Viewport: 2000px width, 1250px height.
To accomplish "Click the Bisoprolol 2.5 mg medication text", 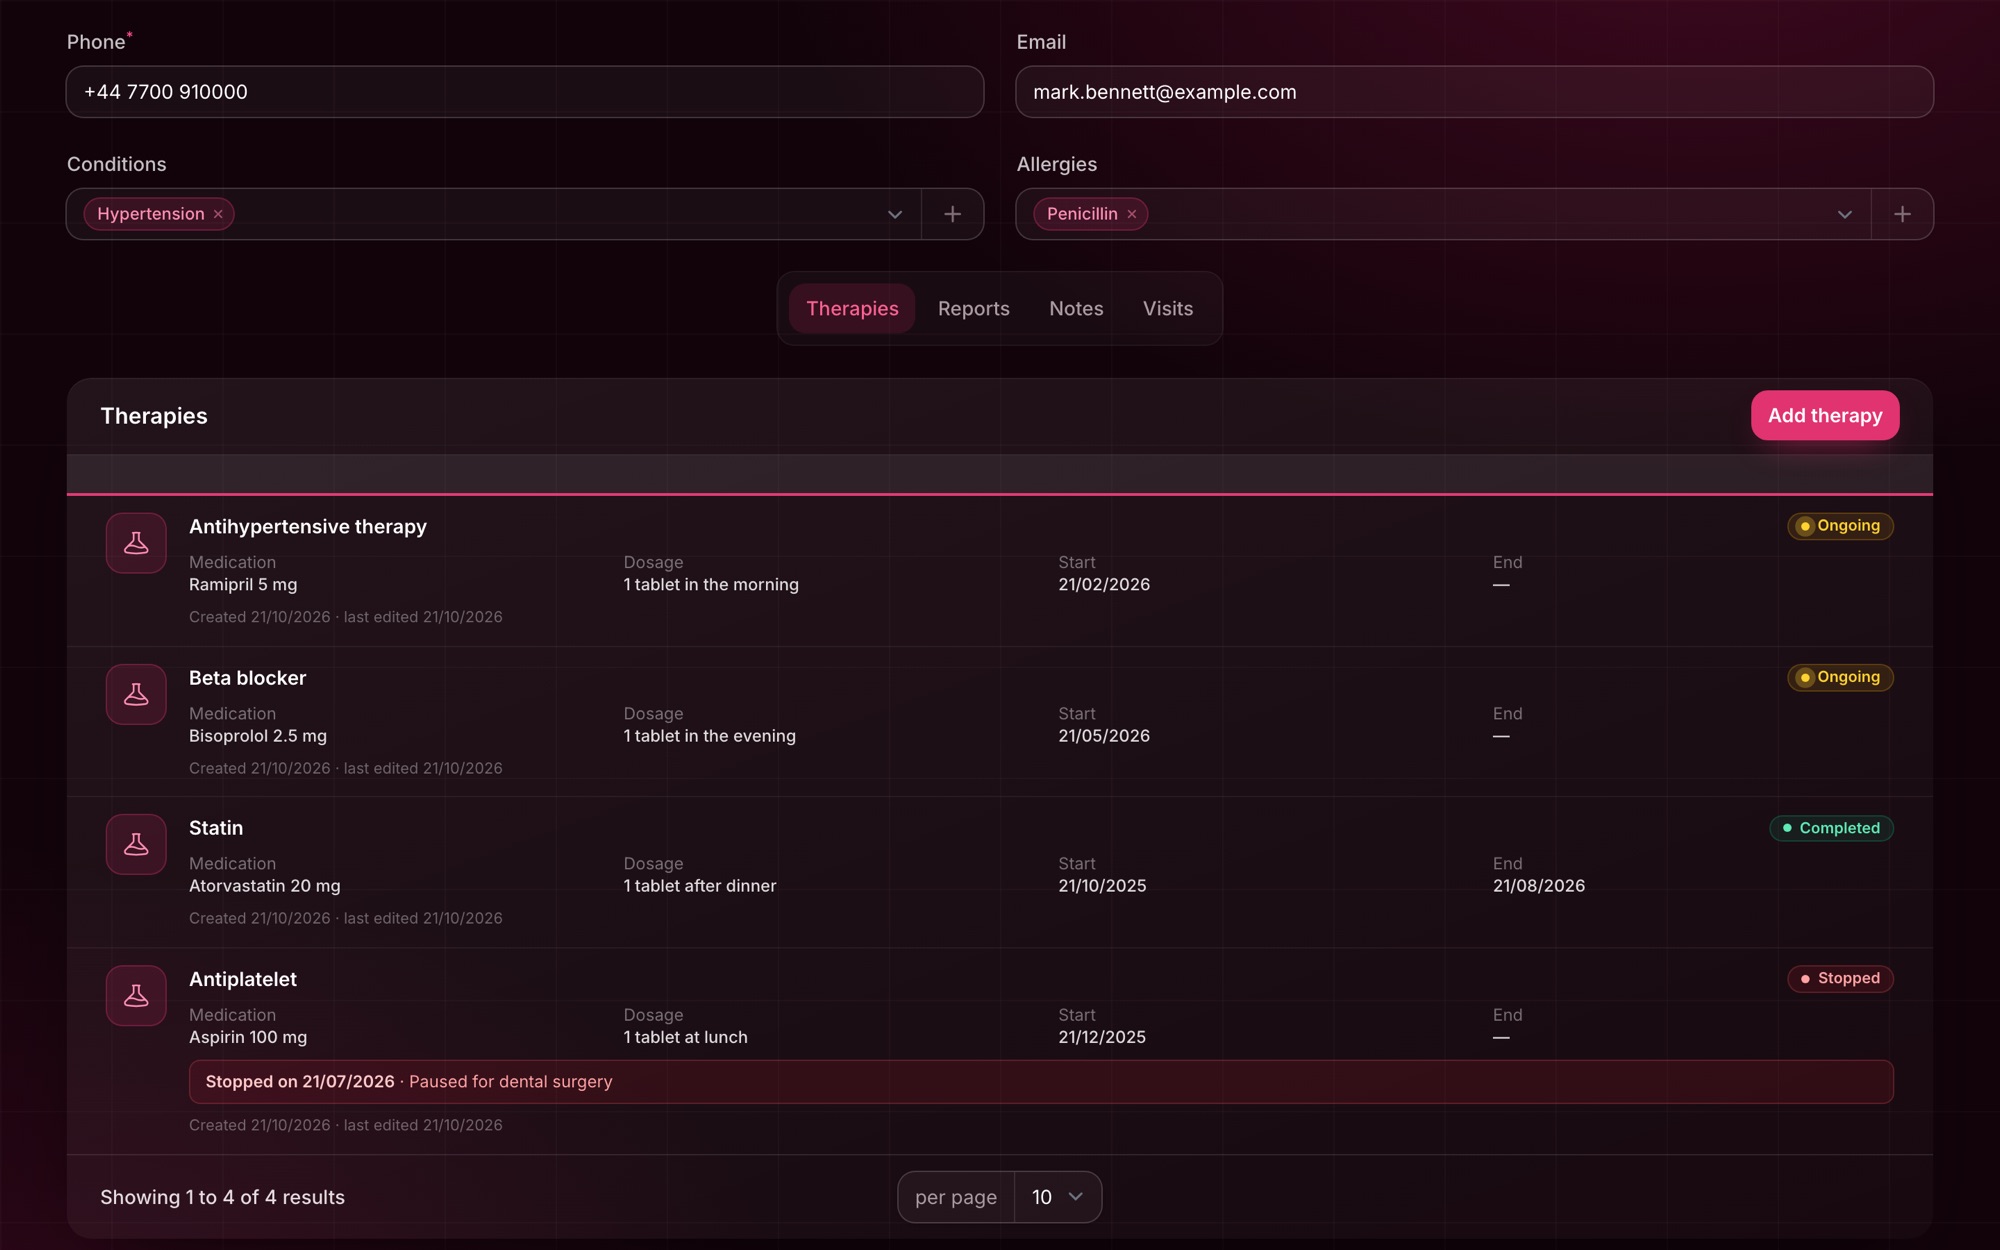I will (x=258, y=735).
